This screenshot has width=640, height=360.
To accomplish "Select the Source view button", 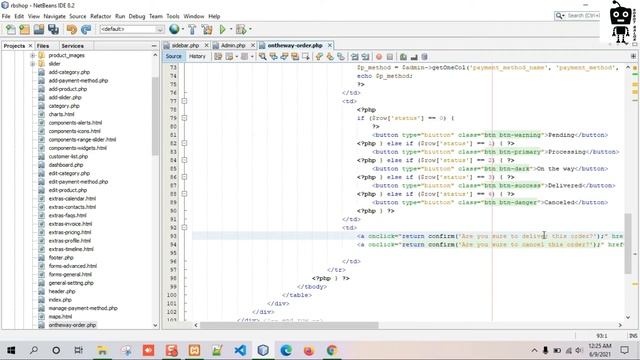I will 173,56.
